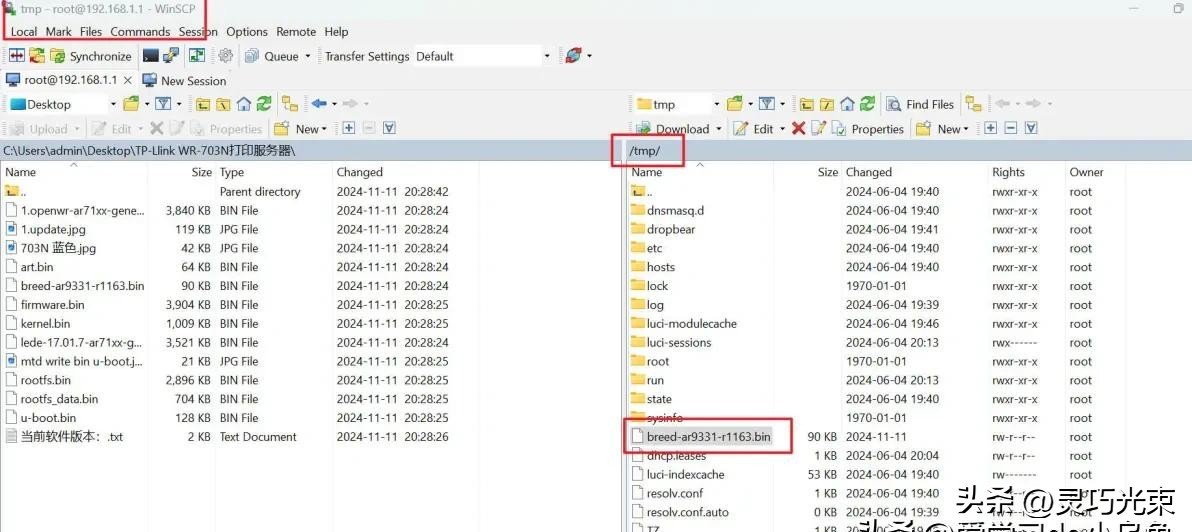Go to remote root directory icon
This screenshot has width=1192, height=532.
coord(826,104)
